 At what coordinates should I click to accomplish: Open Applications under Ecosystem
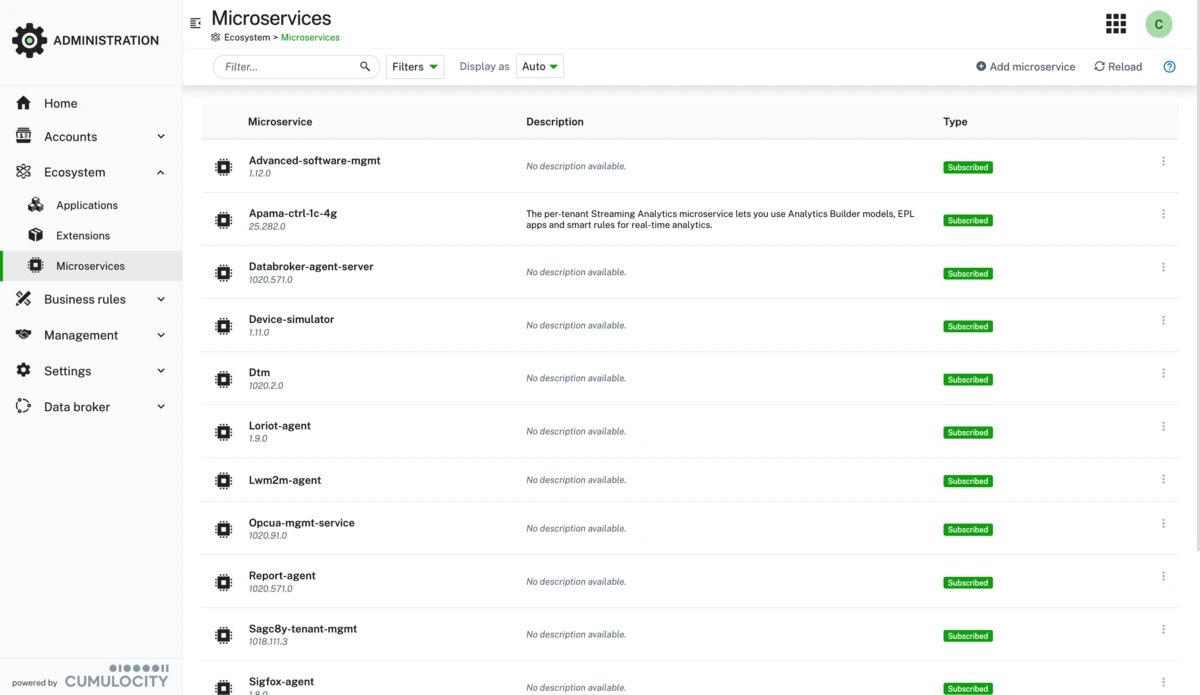coord(91,205)
